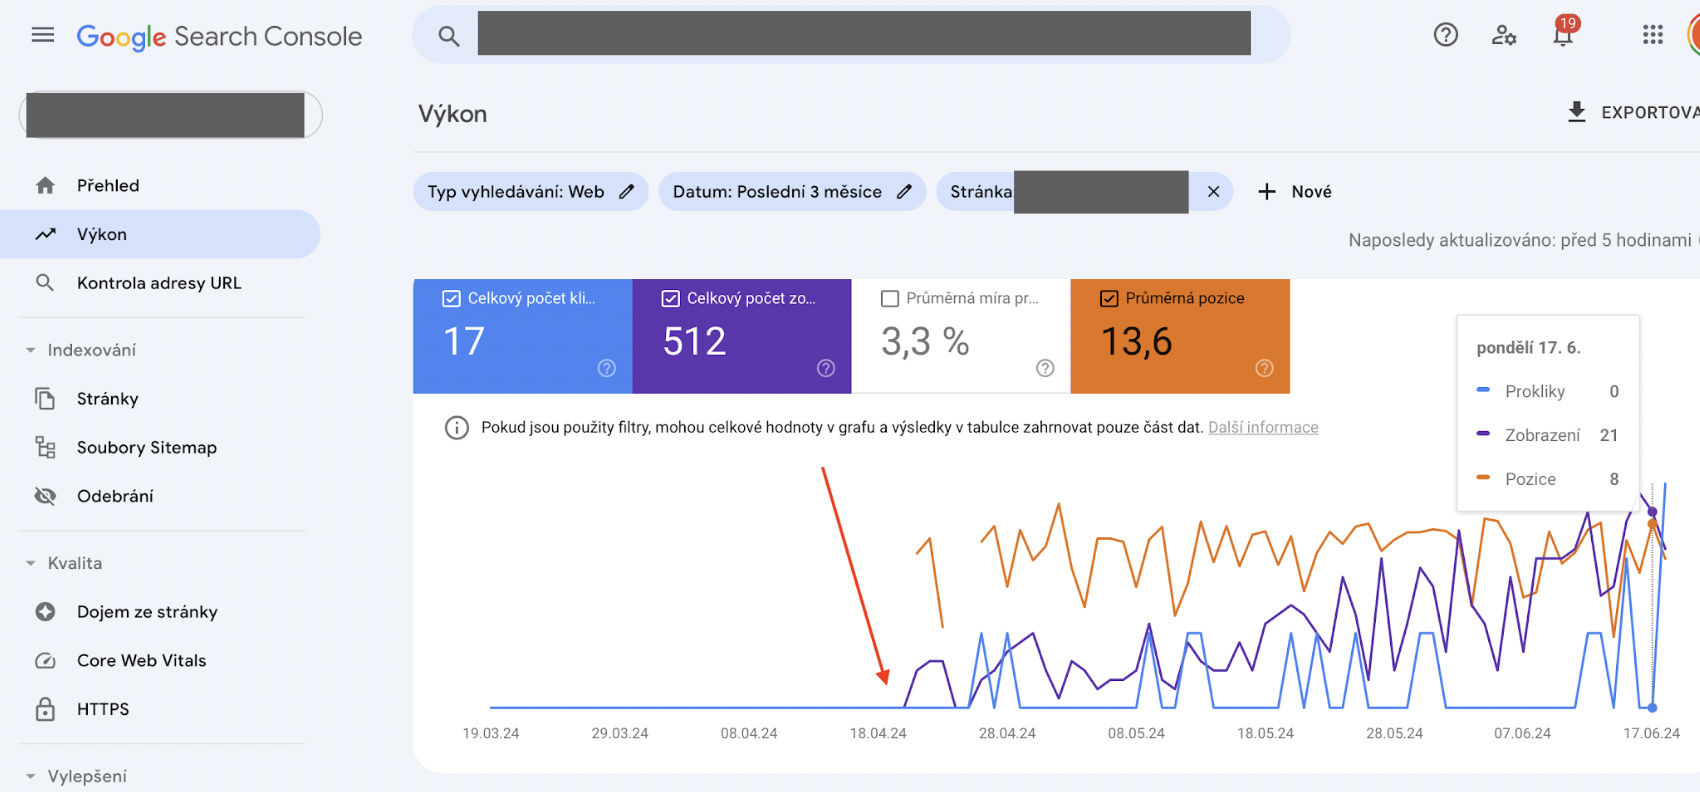Screen dimensions: 1700x792
Task: Click the Dojem ze stránky icon
Action: pyautogui.click(x=45, y=612)
